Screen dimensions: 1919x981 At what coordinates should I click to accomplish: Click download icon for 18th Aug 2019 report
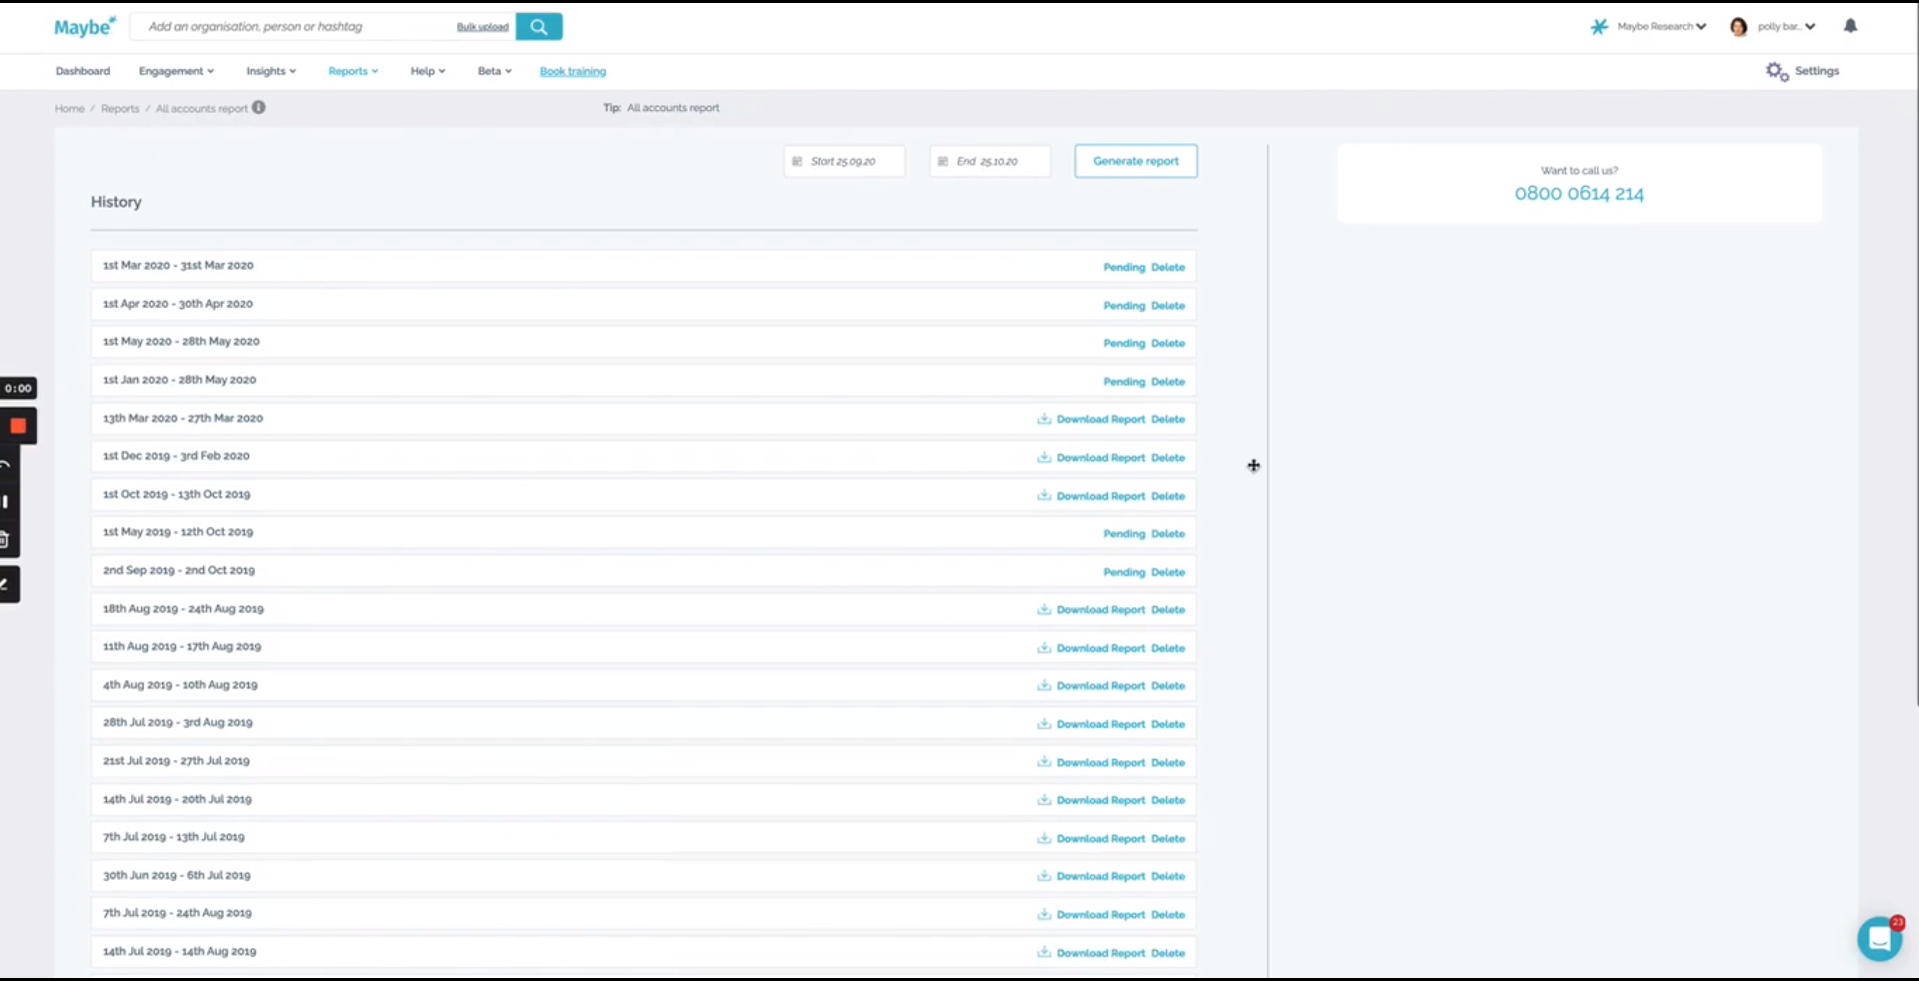click(x=1044, y=609)
